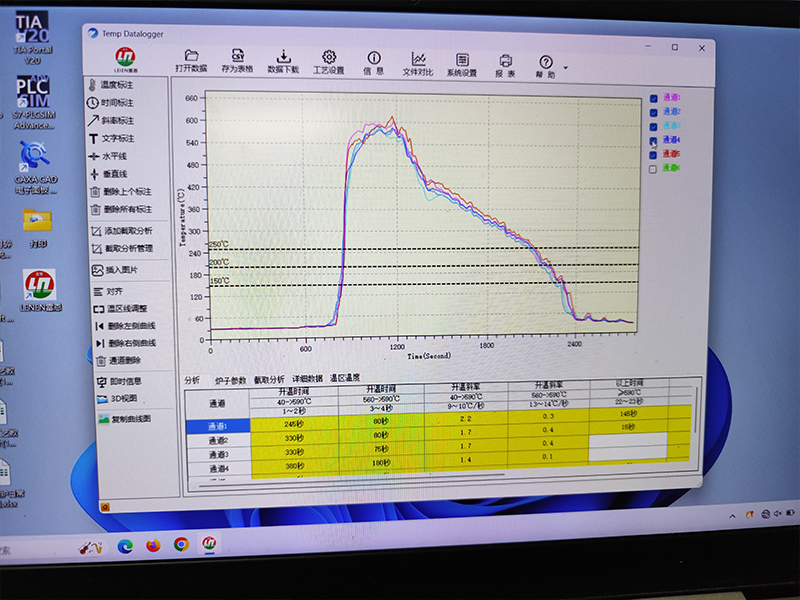Image resolution: width=800 pixels, height=600 pixels.
Task: Uncheck the 通道1 channel checkbox
Action: click(x=654, y=98)
